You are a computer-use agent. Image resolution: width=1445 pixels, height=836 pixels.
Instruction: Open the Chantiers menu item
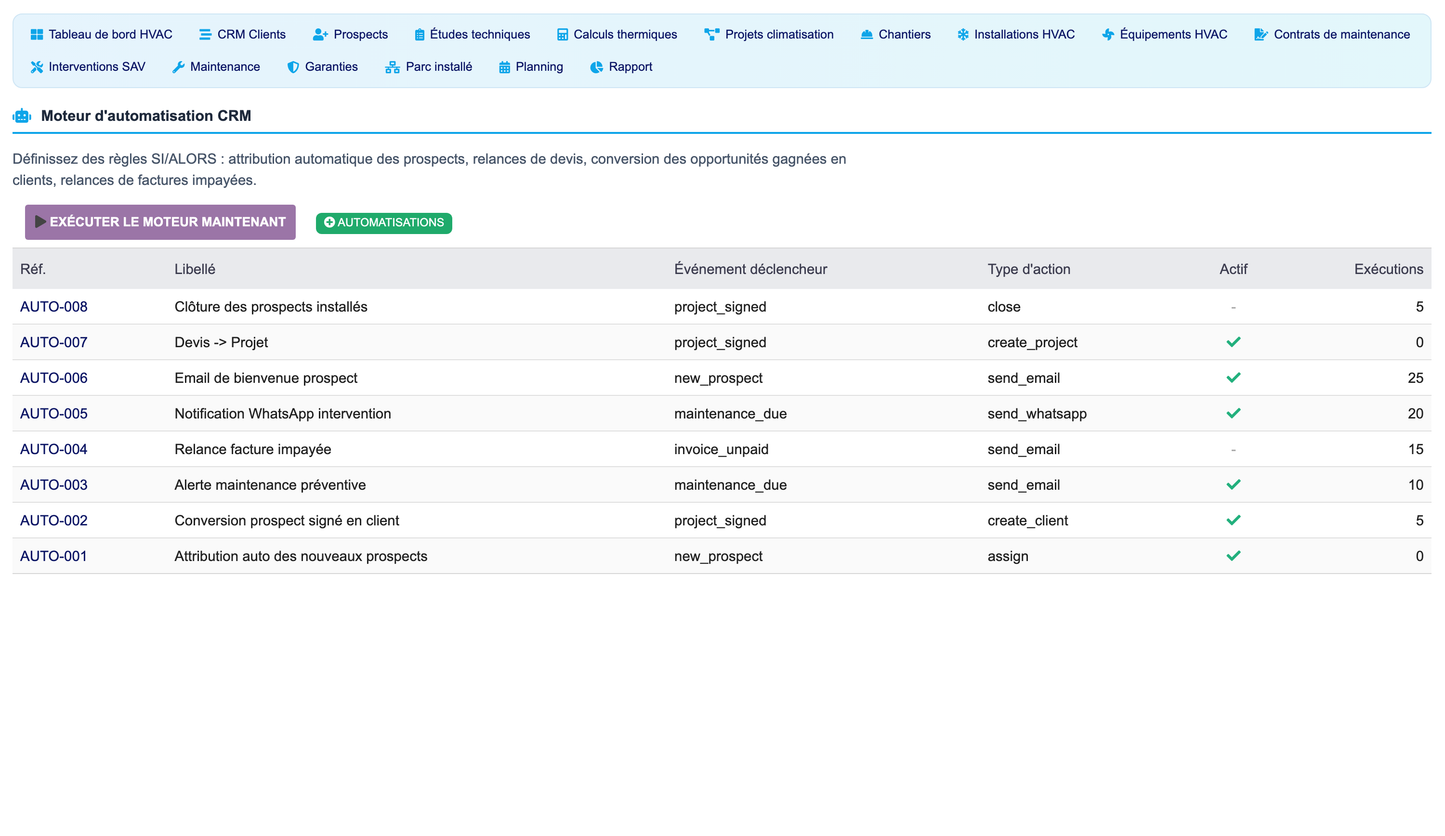point(895,35)
